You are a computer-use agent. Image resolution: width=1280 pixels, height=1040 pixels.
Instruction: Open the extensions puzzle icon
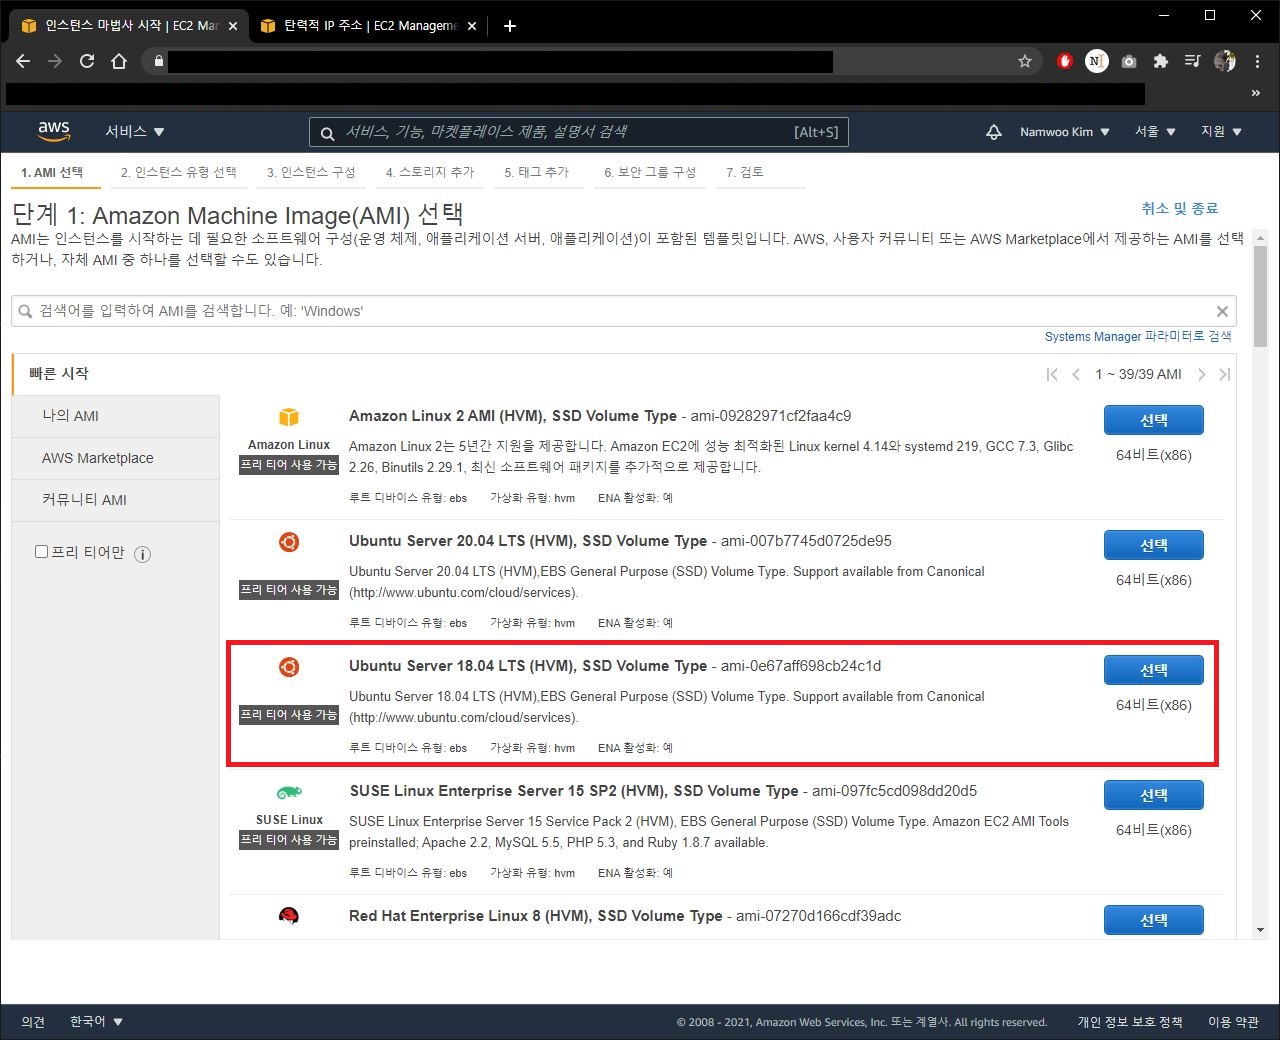tap(1161, 61)
